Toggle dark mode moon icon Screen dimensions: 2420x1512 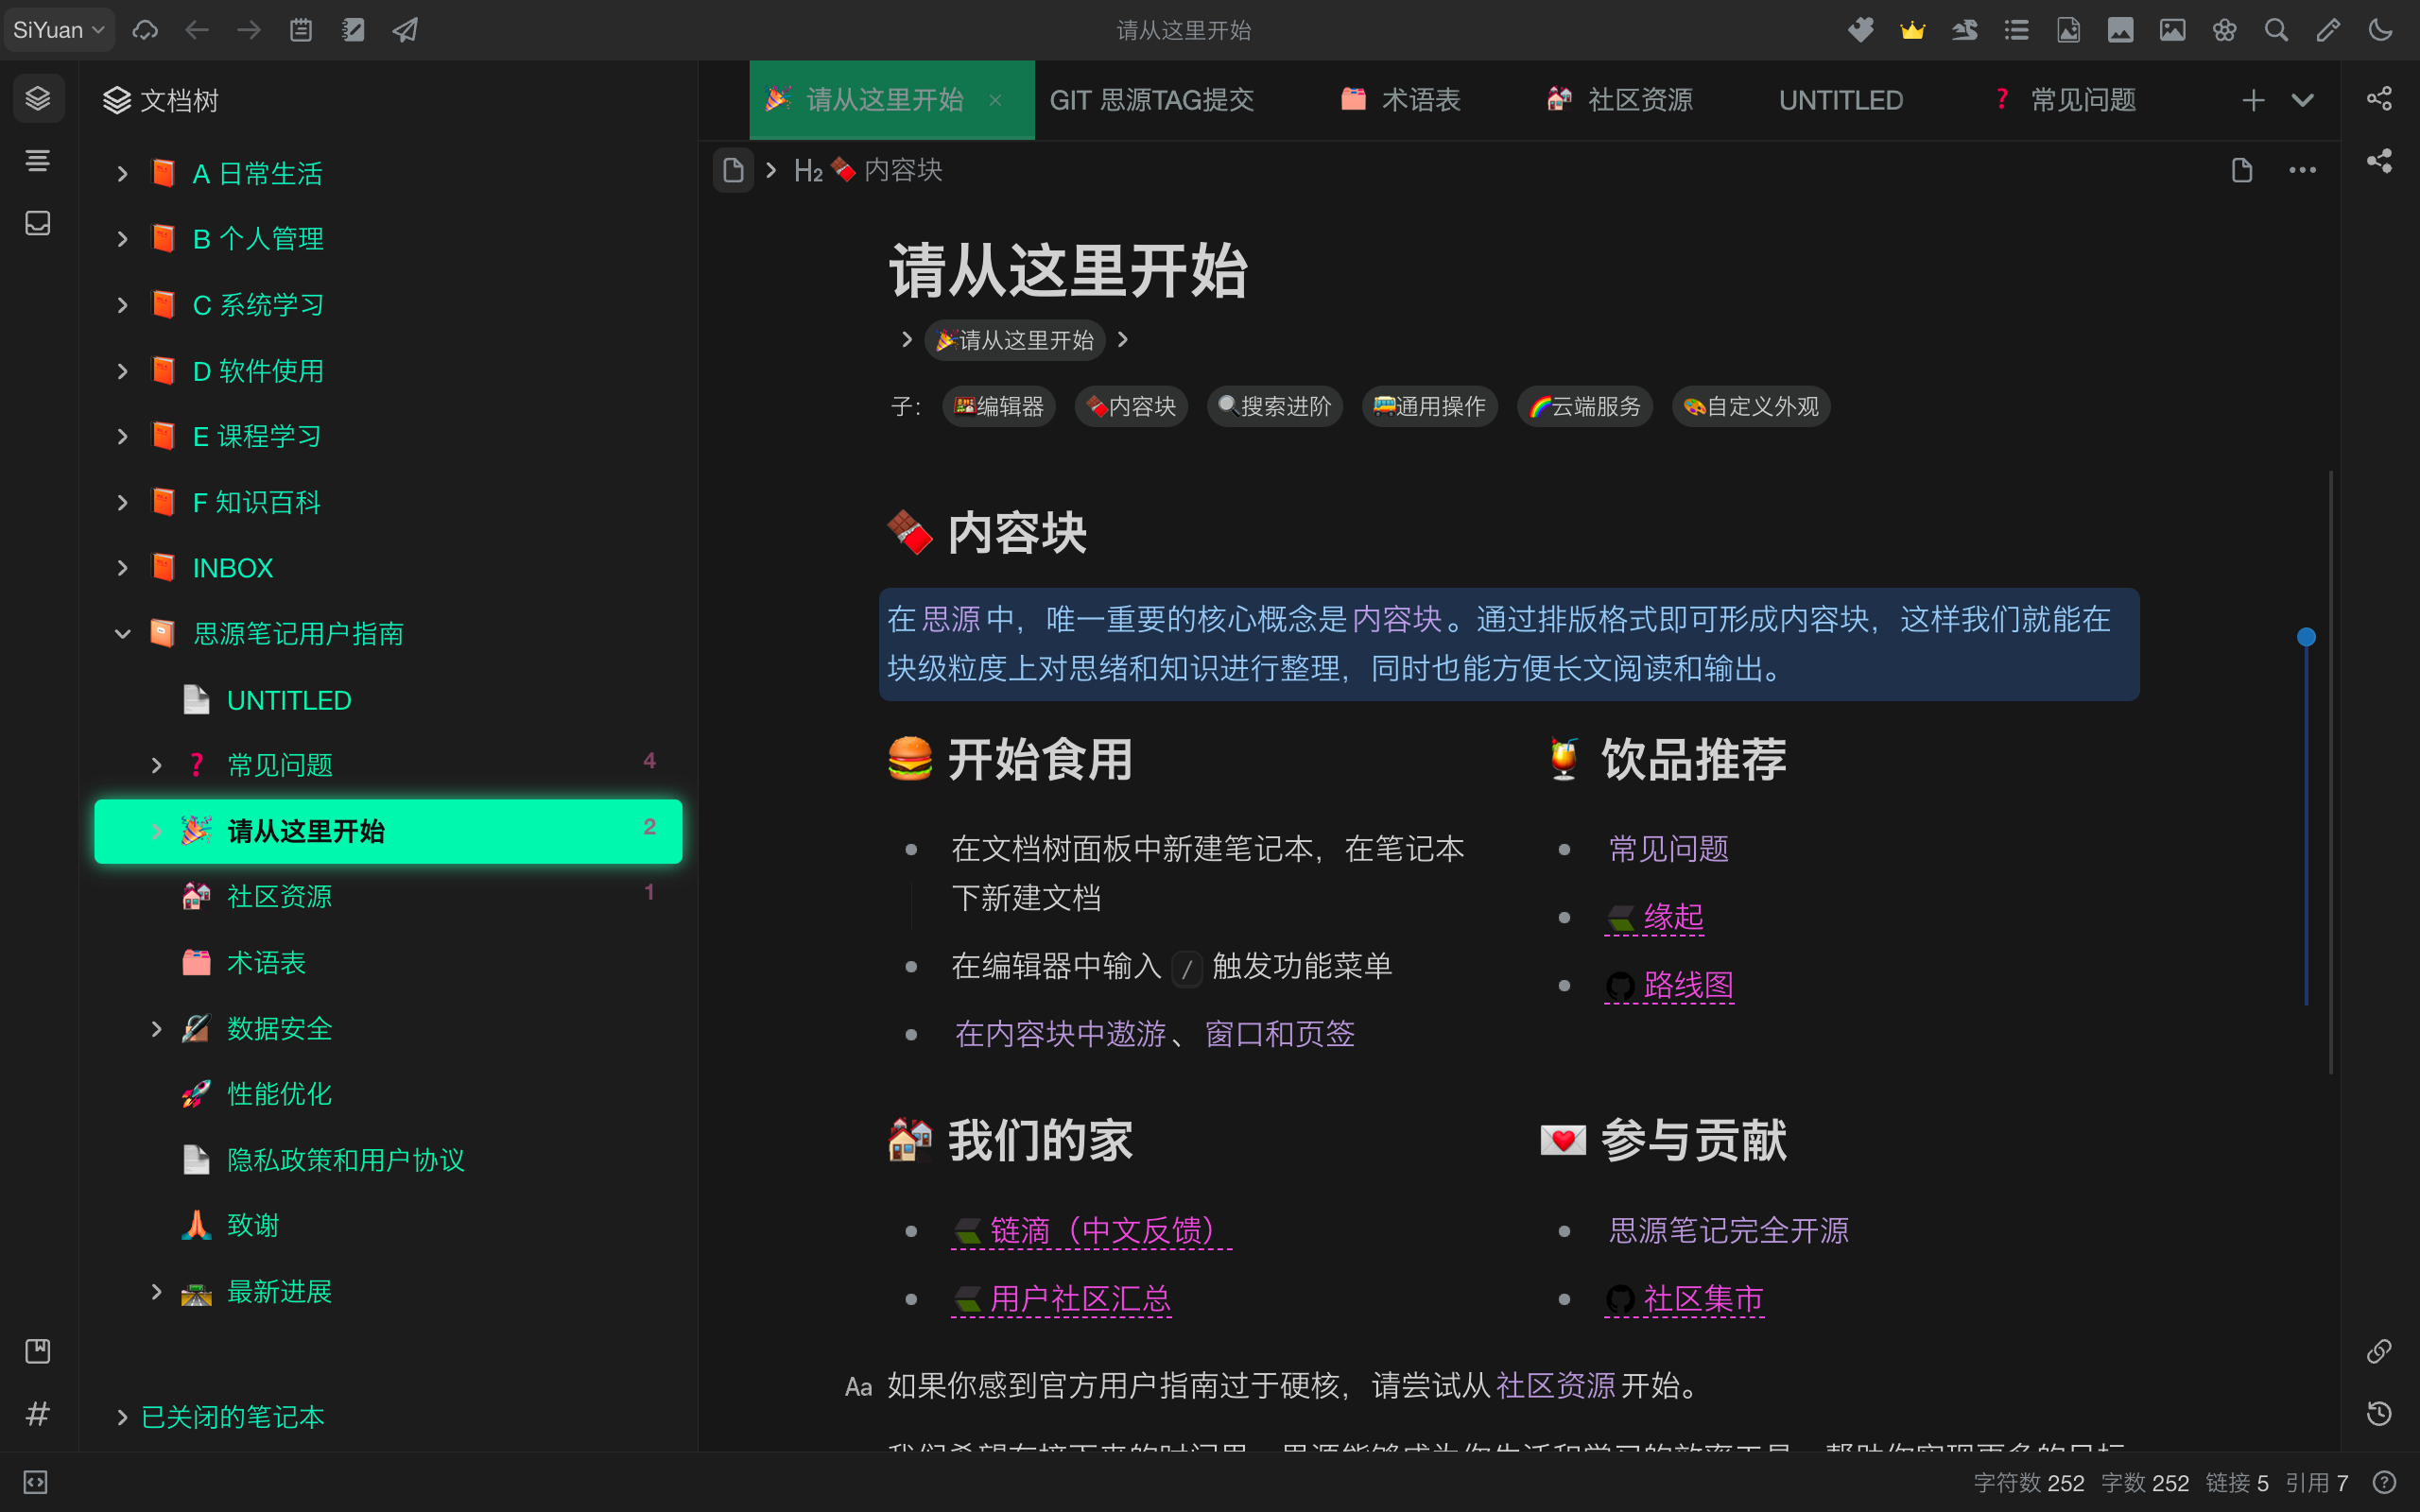click(2380, 30)
